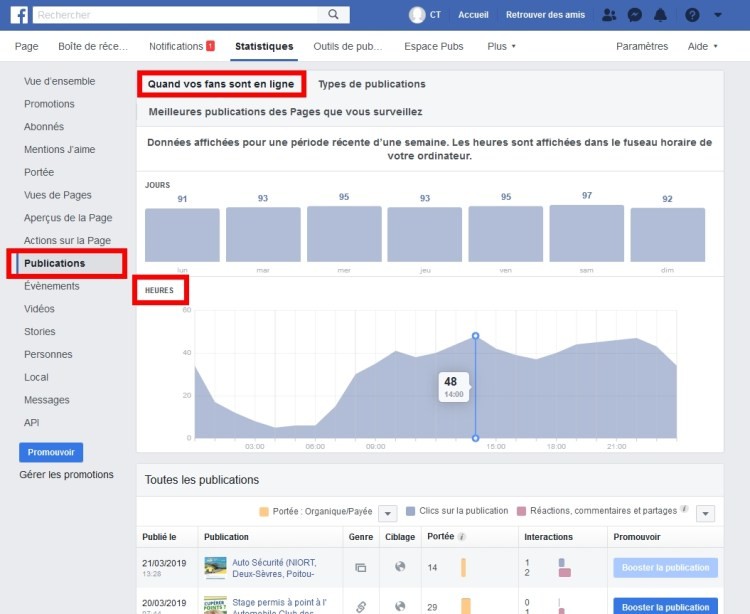Image resolution: width=750 pixels, height=614 pixels.
Task: Click globe targeting icon for Stage permis post
Action: click(x=400, y=606)
